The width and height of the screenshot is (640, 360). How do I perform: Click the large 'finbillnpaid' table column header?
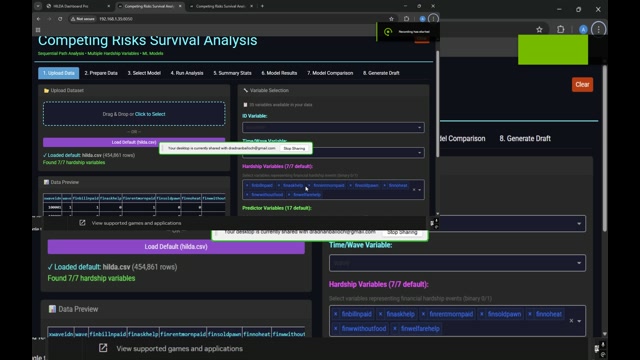coord(108,334)
